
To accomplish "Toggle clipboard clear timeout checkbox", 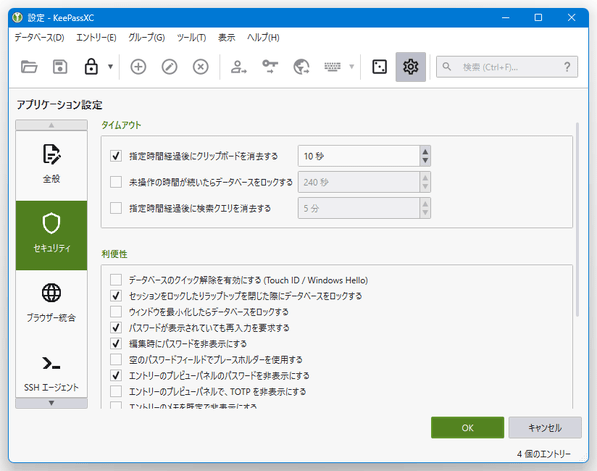I will 116,156.
